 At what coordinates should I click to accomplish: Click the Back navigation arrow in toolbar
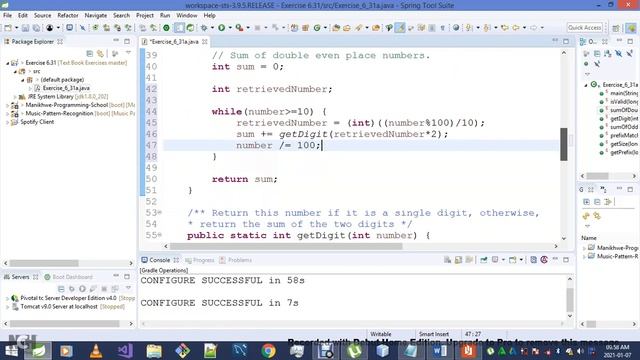tap(516, 28)
